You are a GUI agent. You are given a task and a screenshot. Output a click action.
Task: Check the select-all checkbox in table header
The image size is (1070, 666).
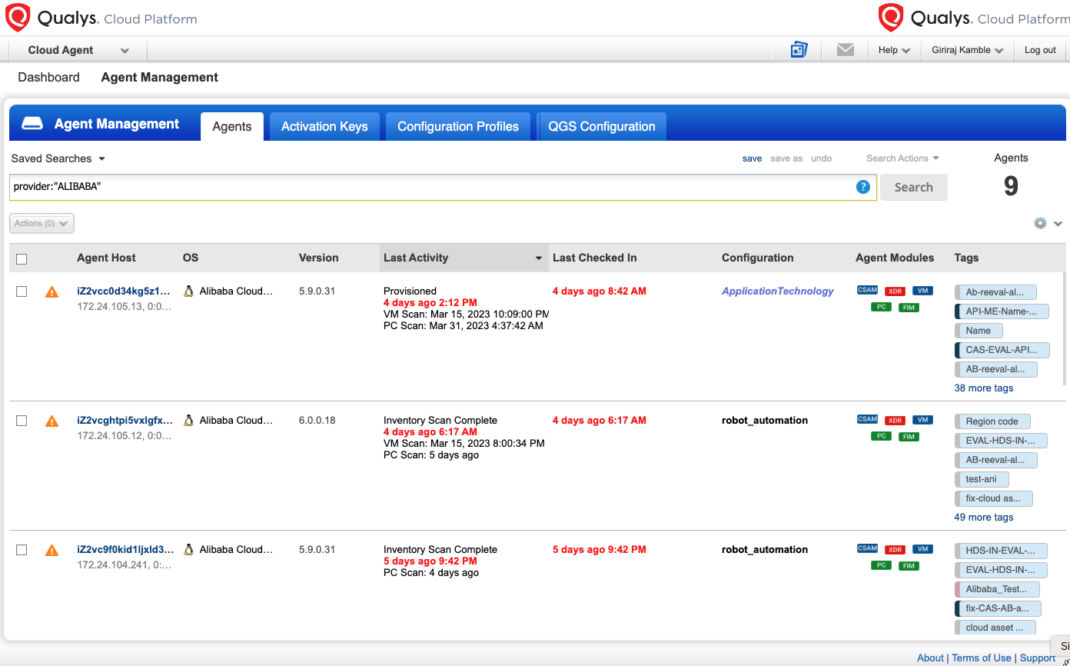coord(21,257)
